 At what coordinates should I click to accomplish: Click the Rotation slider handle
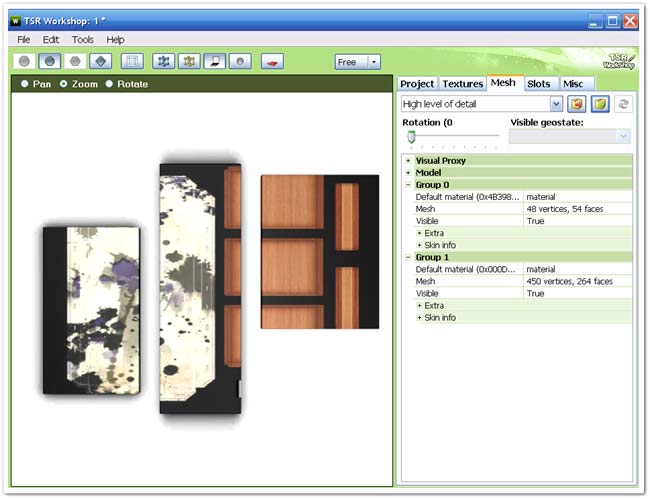pyautogui.click(x=411, y=136)
